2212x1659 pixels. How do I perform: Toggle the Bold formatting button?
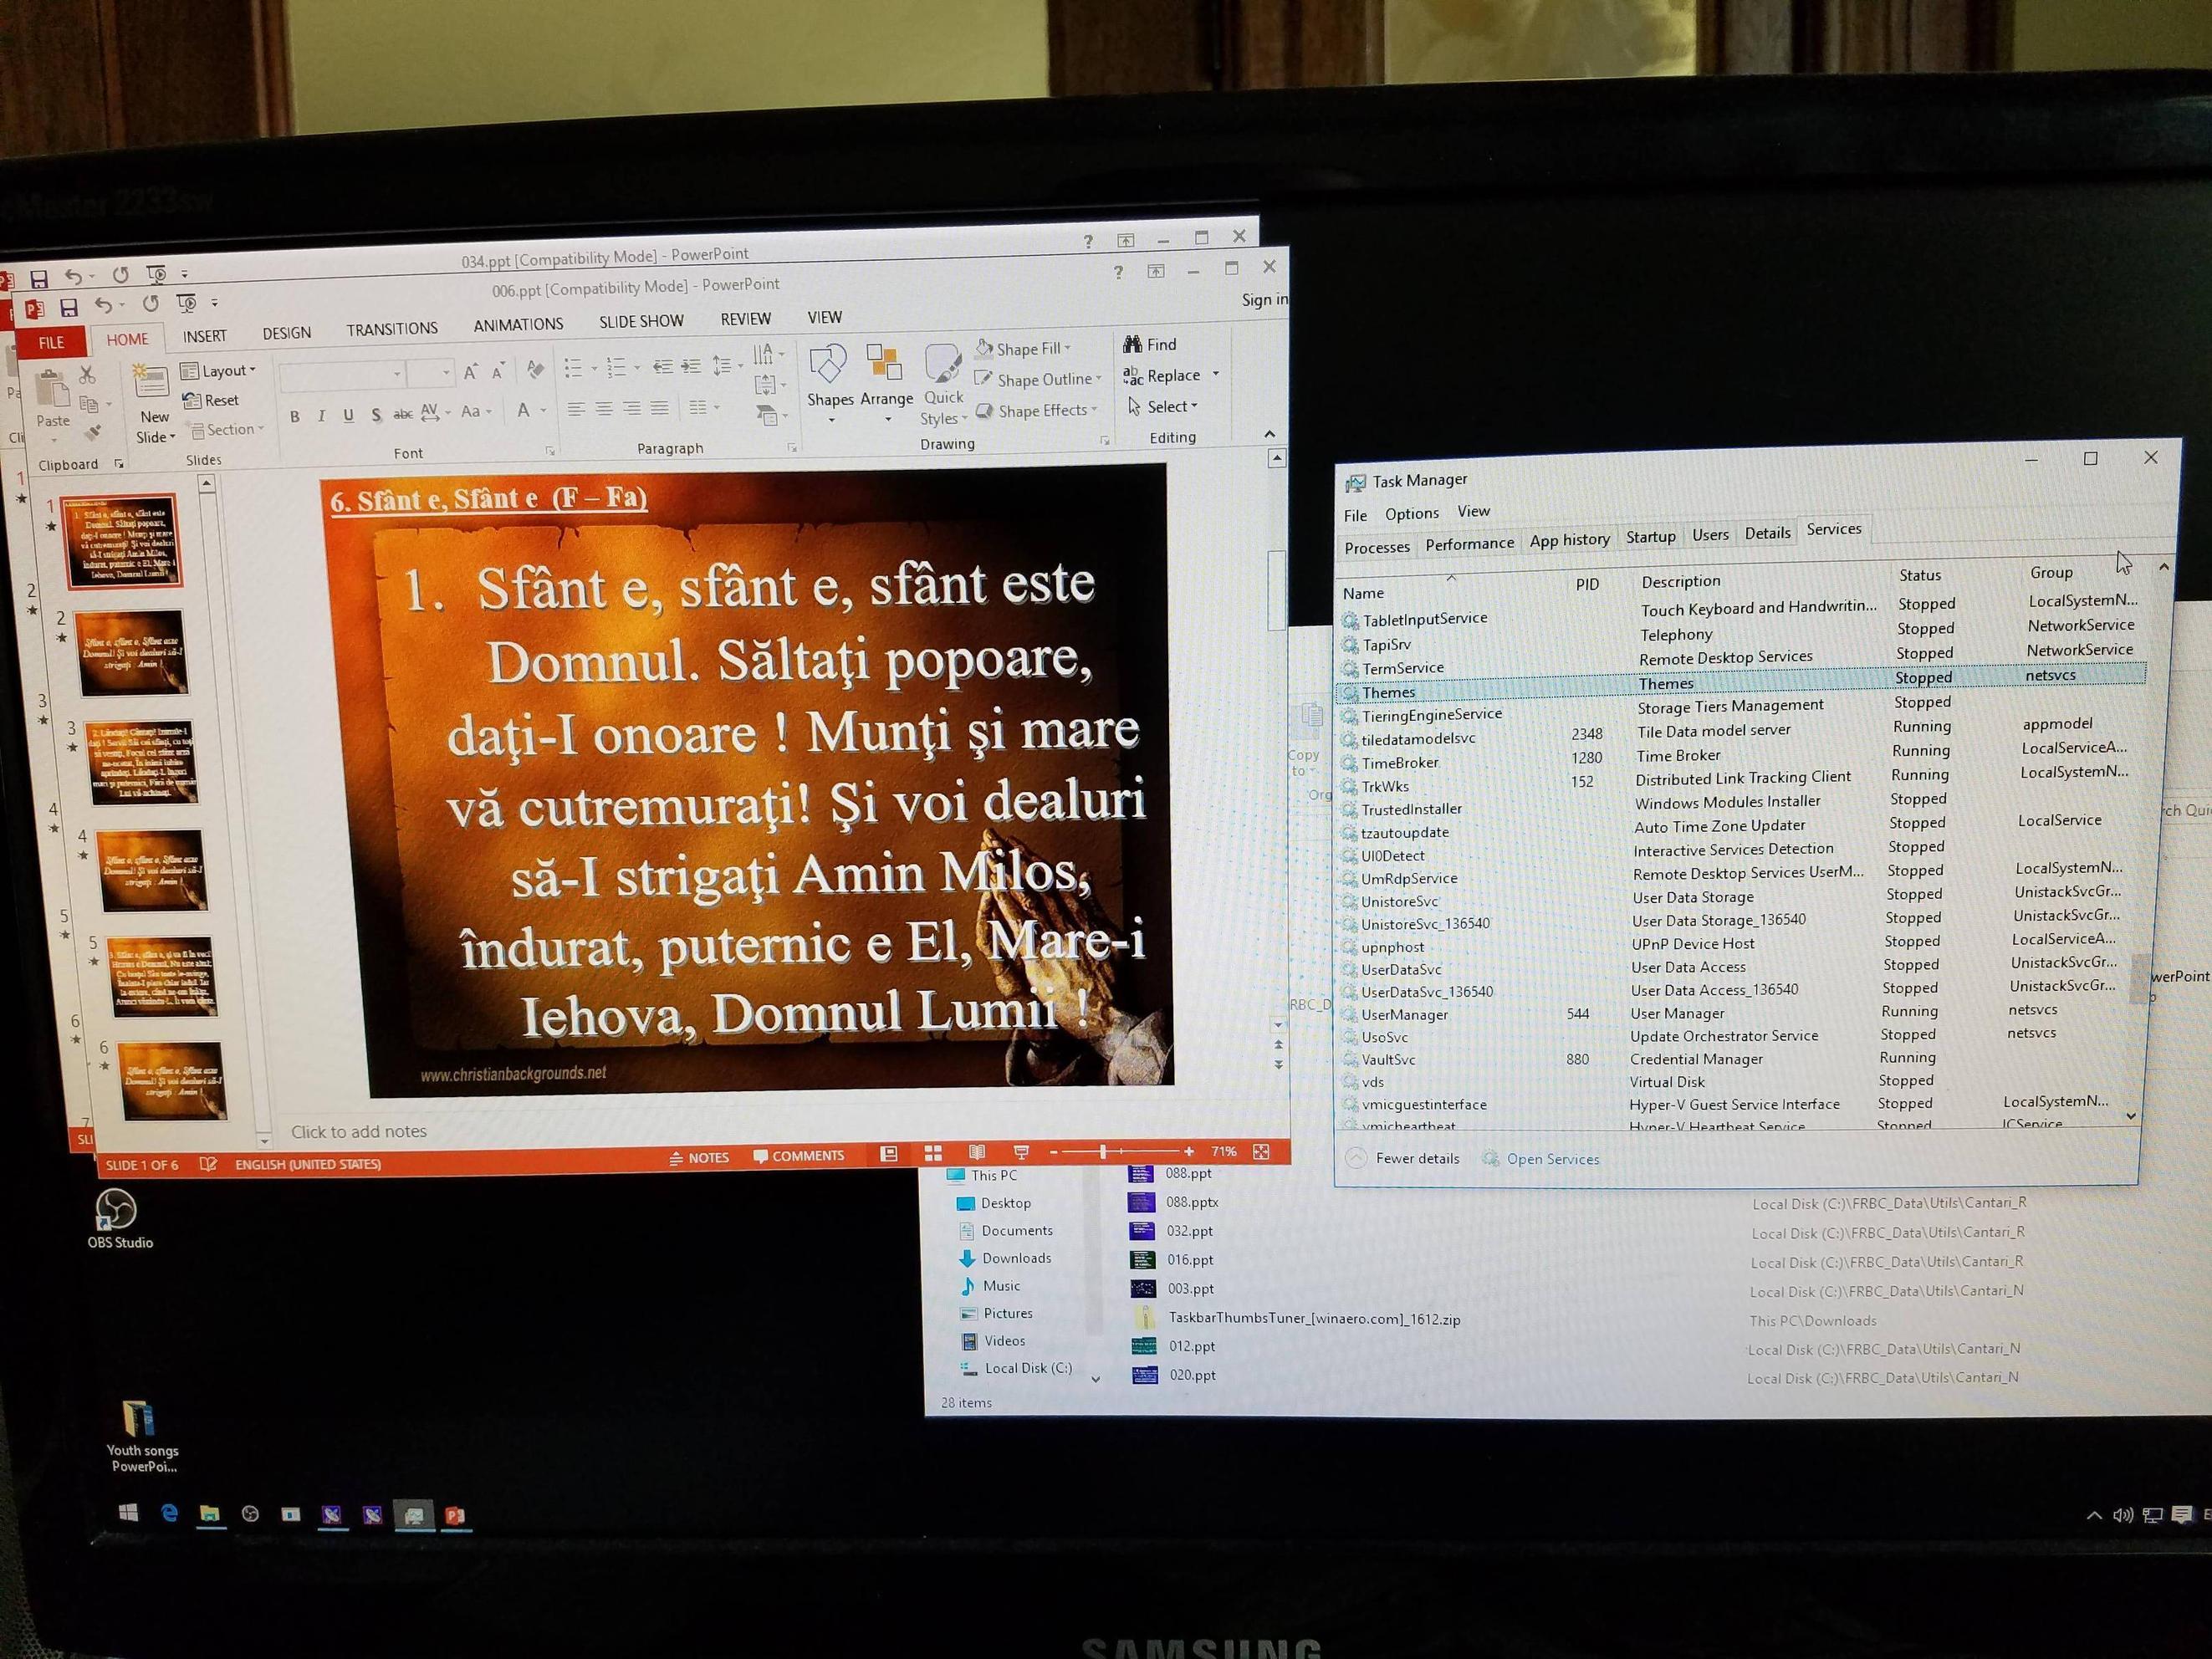pyautogui.click(x=295, y=416)
